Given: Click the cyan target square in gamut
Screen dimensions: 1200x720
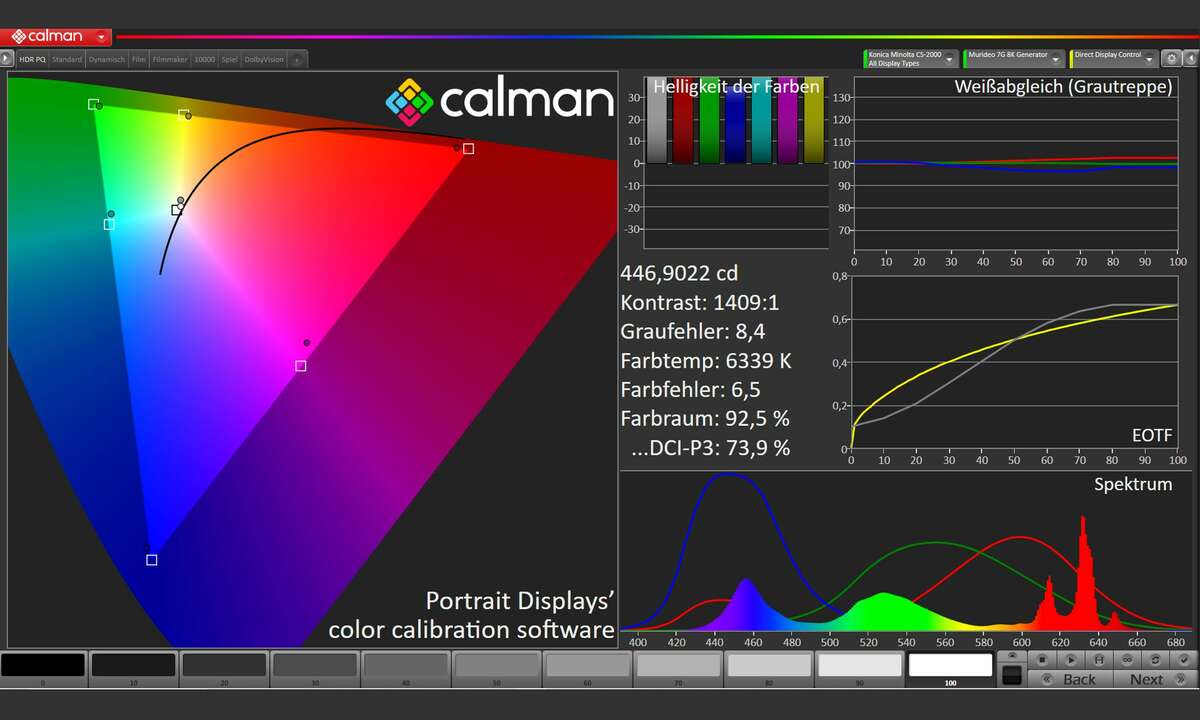Looking at the screenshot, I should [109, 225].
